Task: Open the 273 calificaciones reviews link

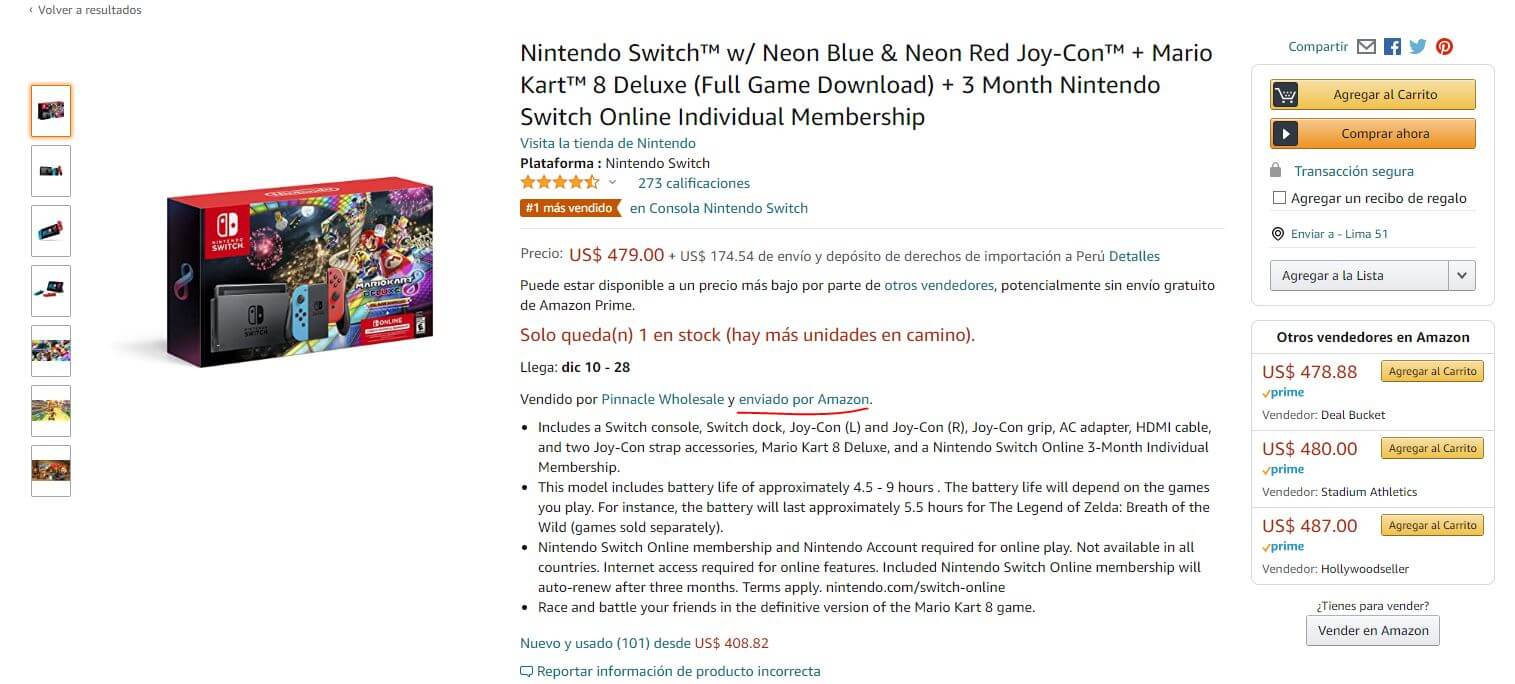Action: pyautogui.click(x=694, y=183)
